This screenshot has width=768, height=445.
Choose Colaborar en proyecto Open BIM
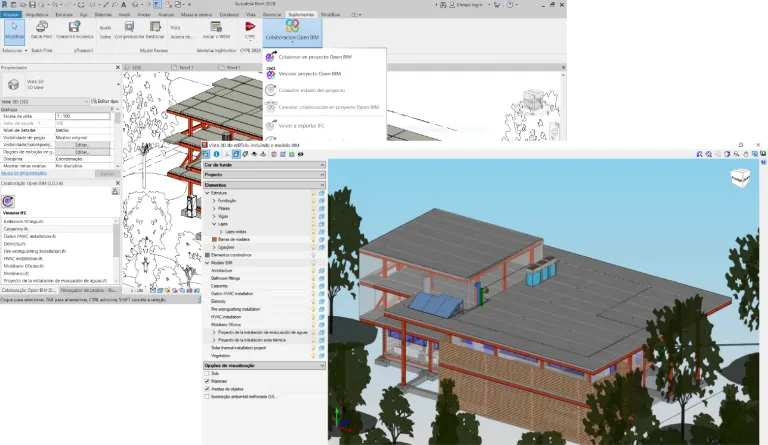(x=315, y=57)
